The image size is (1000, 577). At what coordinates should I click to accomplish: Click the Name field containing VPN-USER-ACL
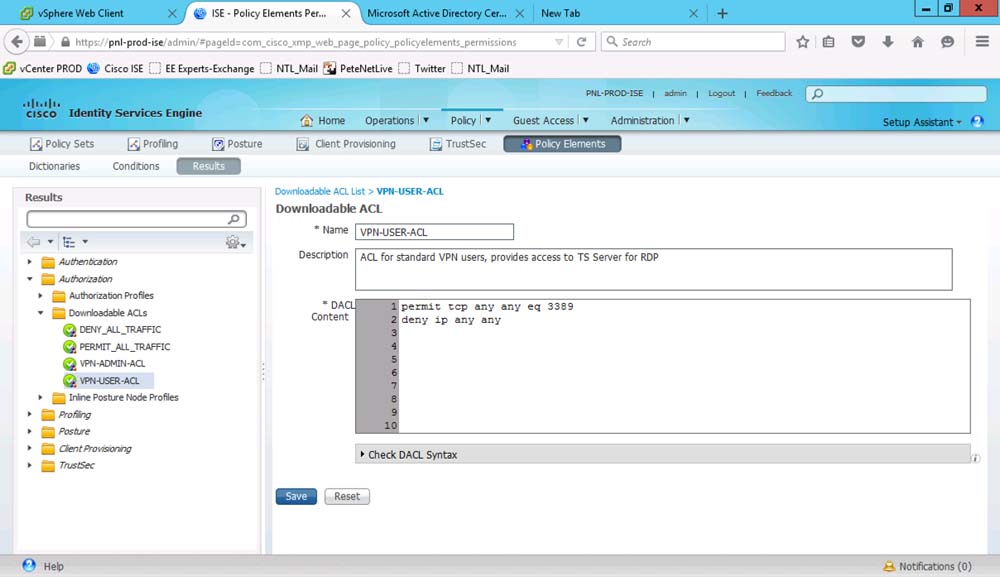(x=434, y=232)
